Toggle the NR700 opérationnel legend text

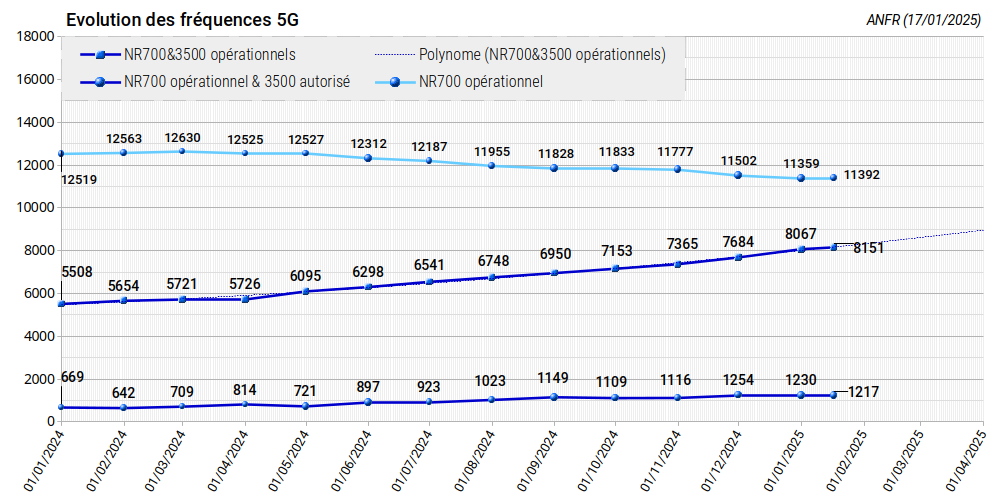click(x=481, y=83)
